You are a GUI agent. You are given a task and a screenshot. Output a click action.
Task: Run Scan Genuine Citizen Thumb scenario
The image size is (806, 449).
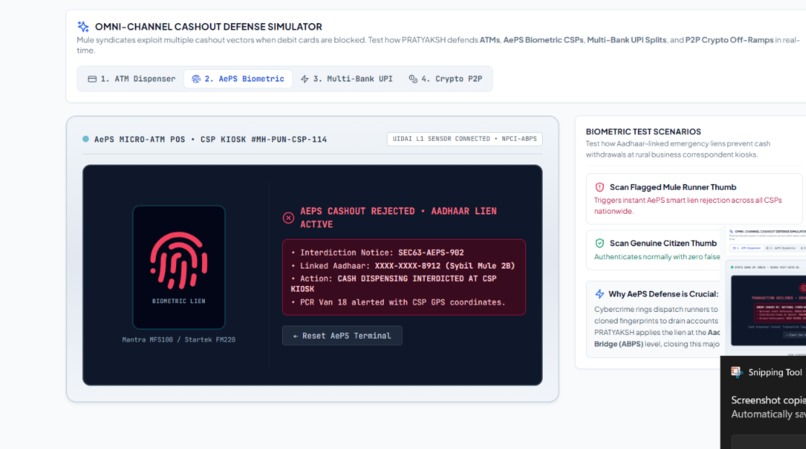pyautogui.click(x=655, y=249)
